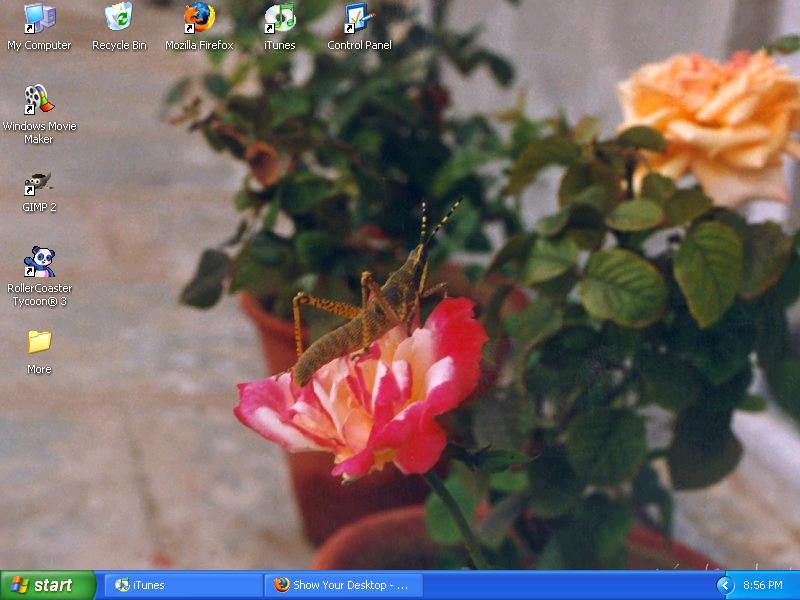
Task: Click the GIMP 2 desktop icon
Action: coord(39,183)
